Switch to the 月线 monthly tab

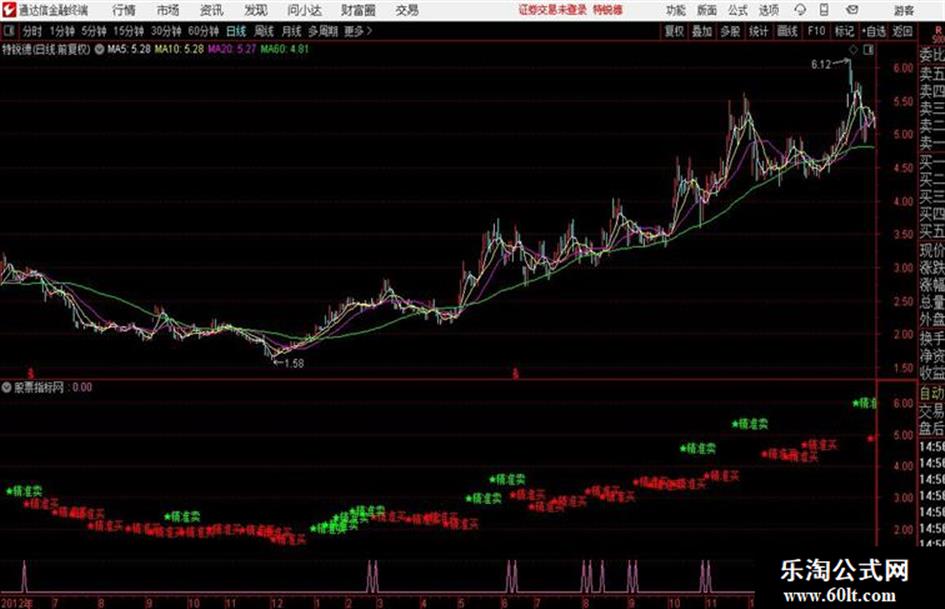click(x=292, y=31)
